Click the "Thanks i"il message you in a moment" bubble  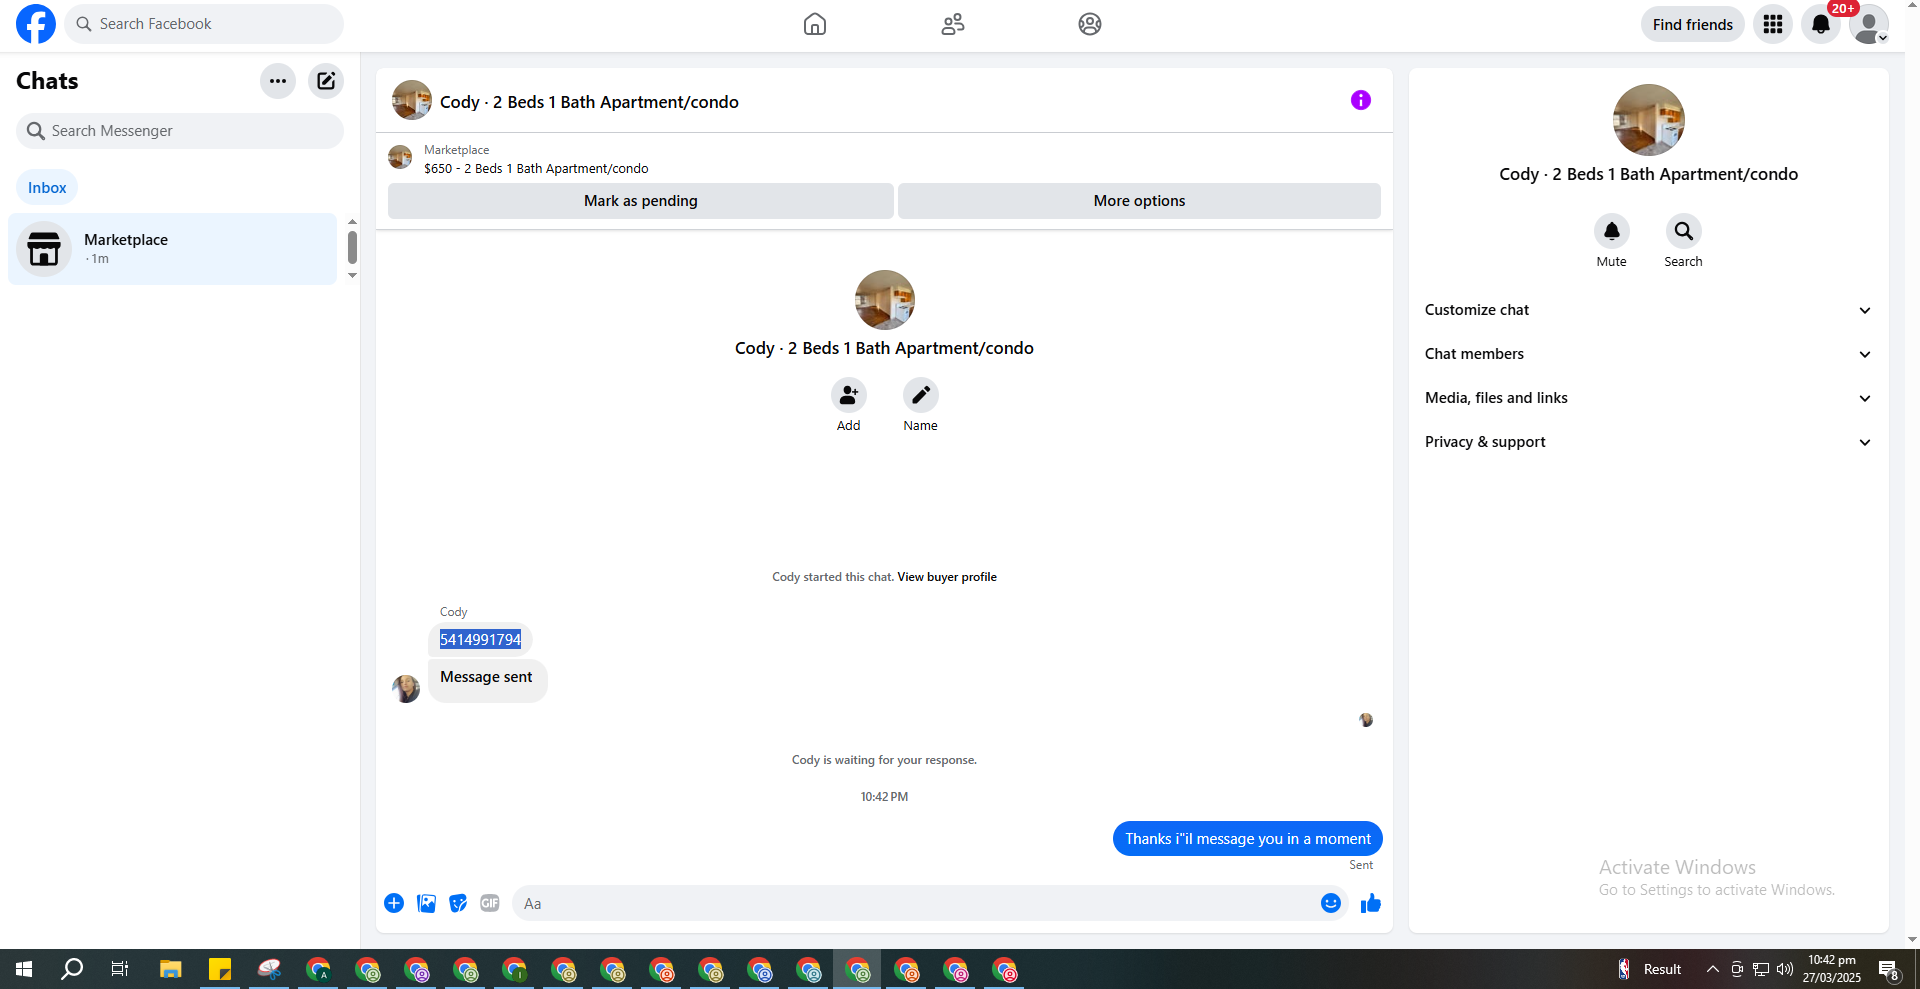1248,839
